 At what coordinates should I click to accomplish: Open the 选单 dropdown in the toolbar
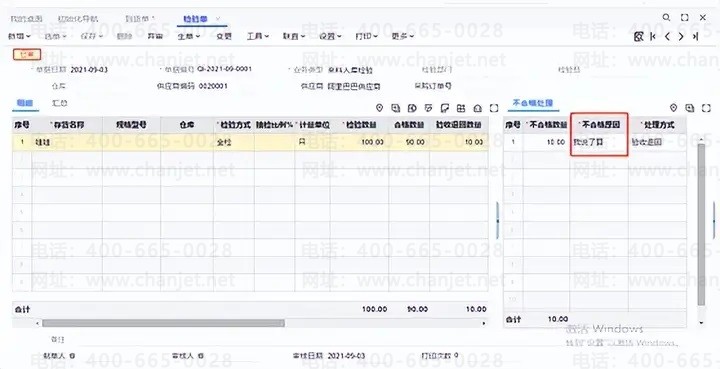pyautogui.click(x=55, y=36)
